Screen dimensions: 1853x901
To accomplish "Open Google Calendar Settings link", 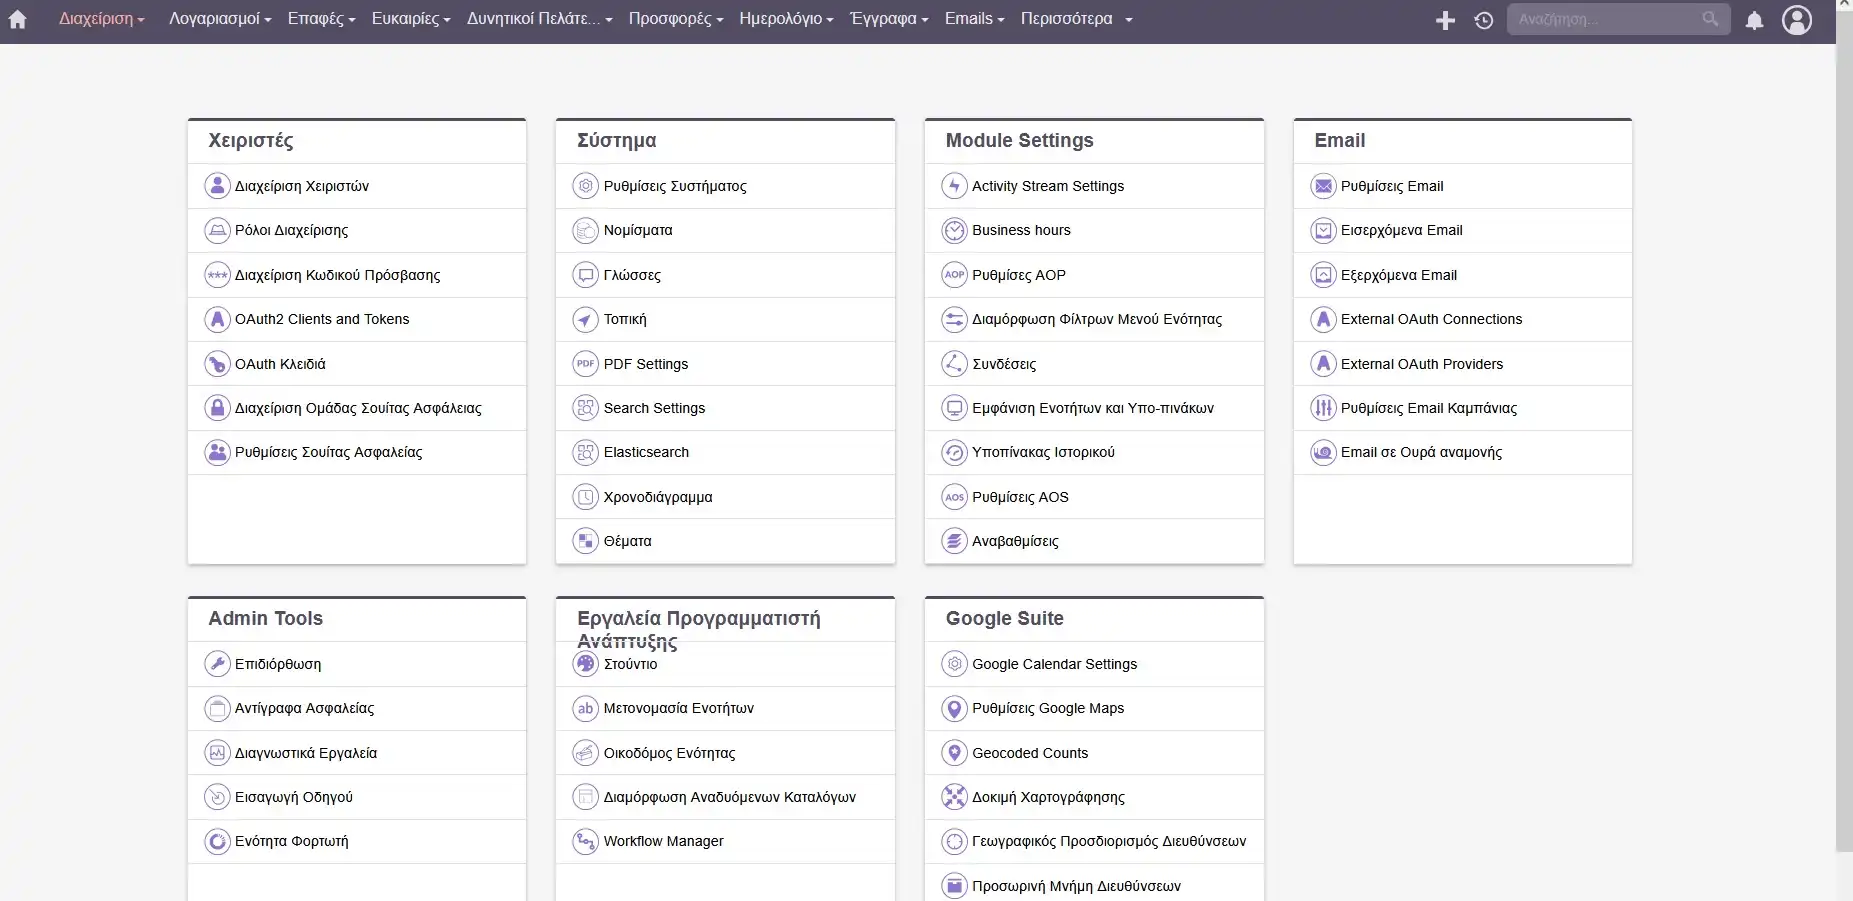I will tap(1054, 664).
